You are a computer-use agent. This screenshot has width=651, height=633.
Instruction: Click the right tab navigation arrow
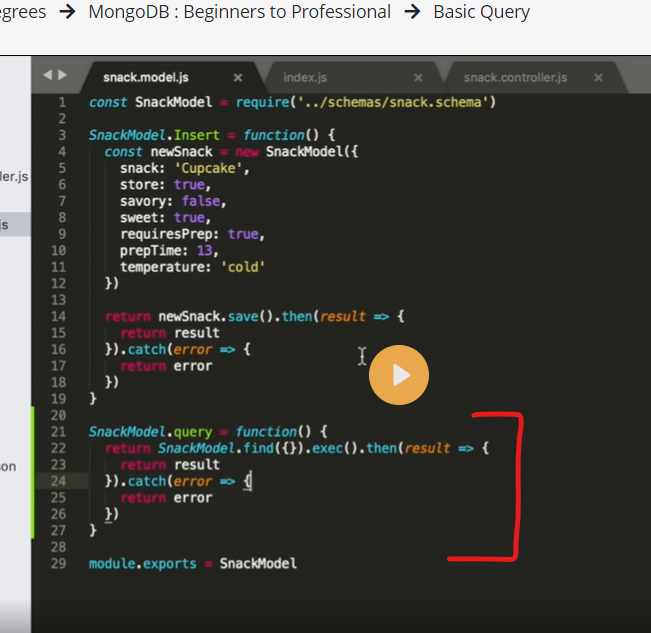pos(62,75)
